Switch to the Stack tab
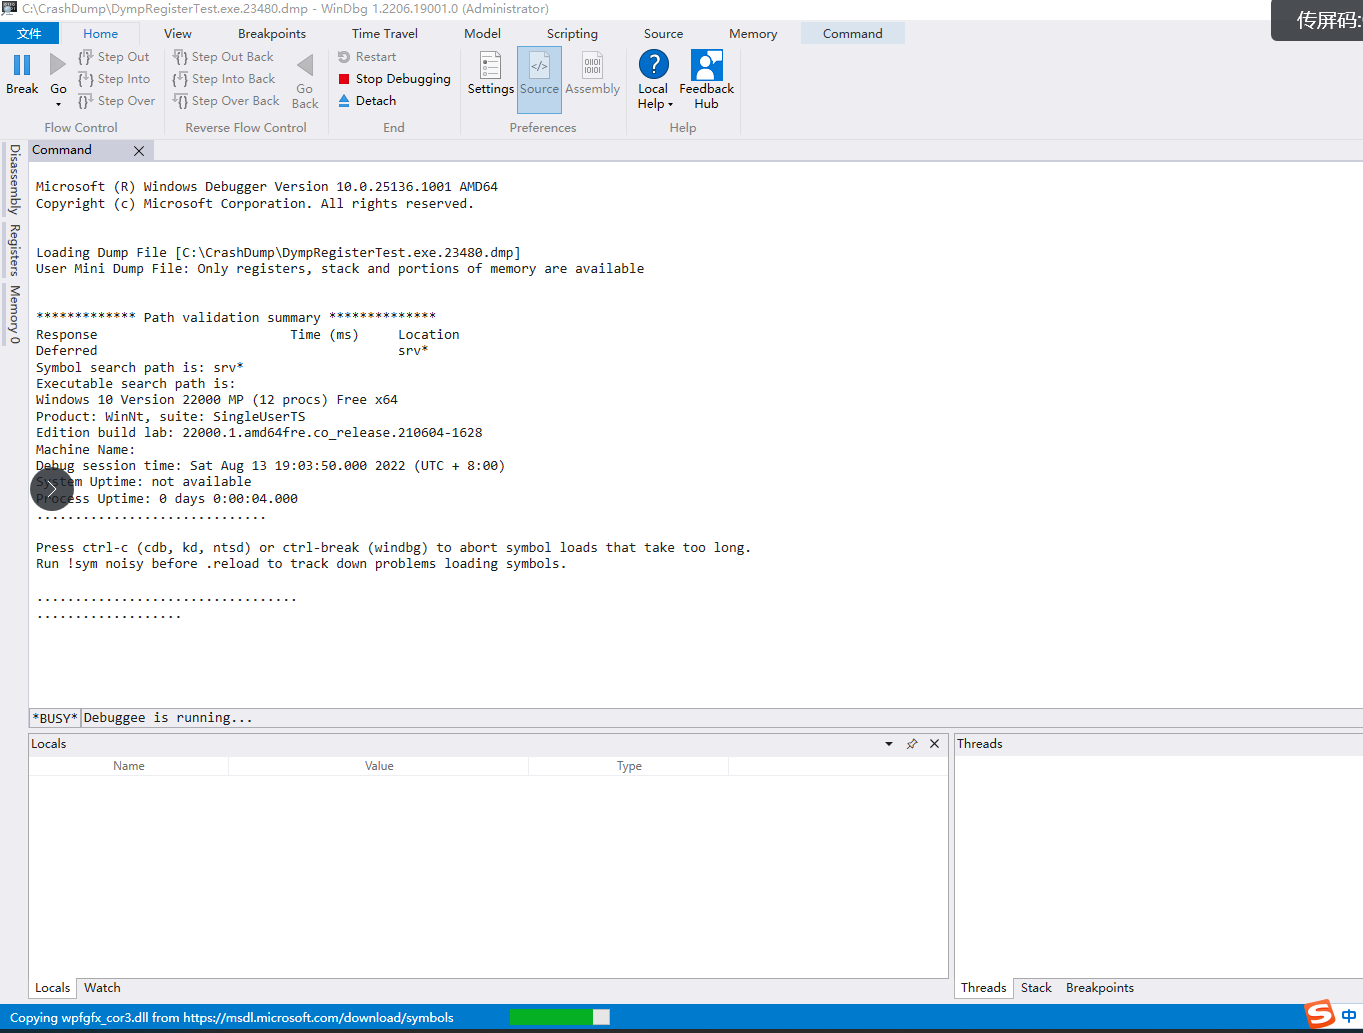This screenshot has width=1363, height=1033. point(1036,988)
